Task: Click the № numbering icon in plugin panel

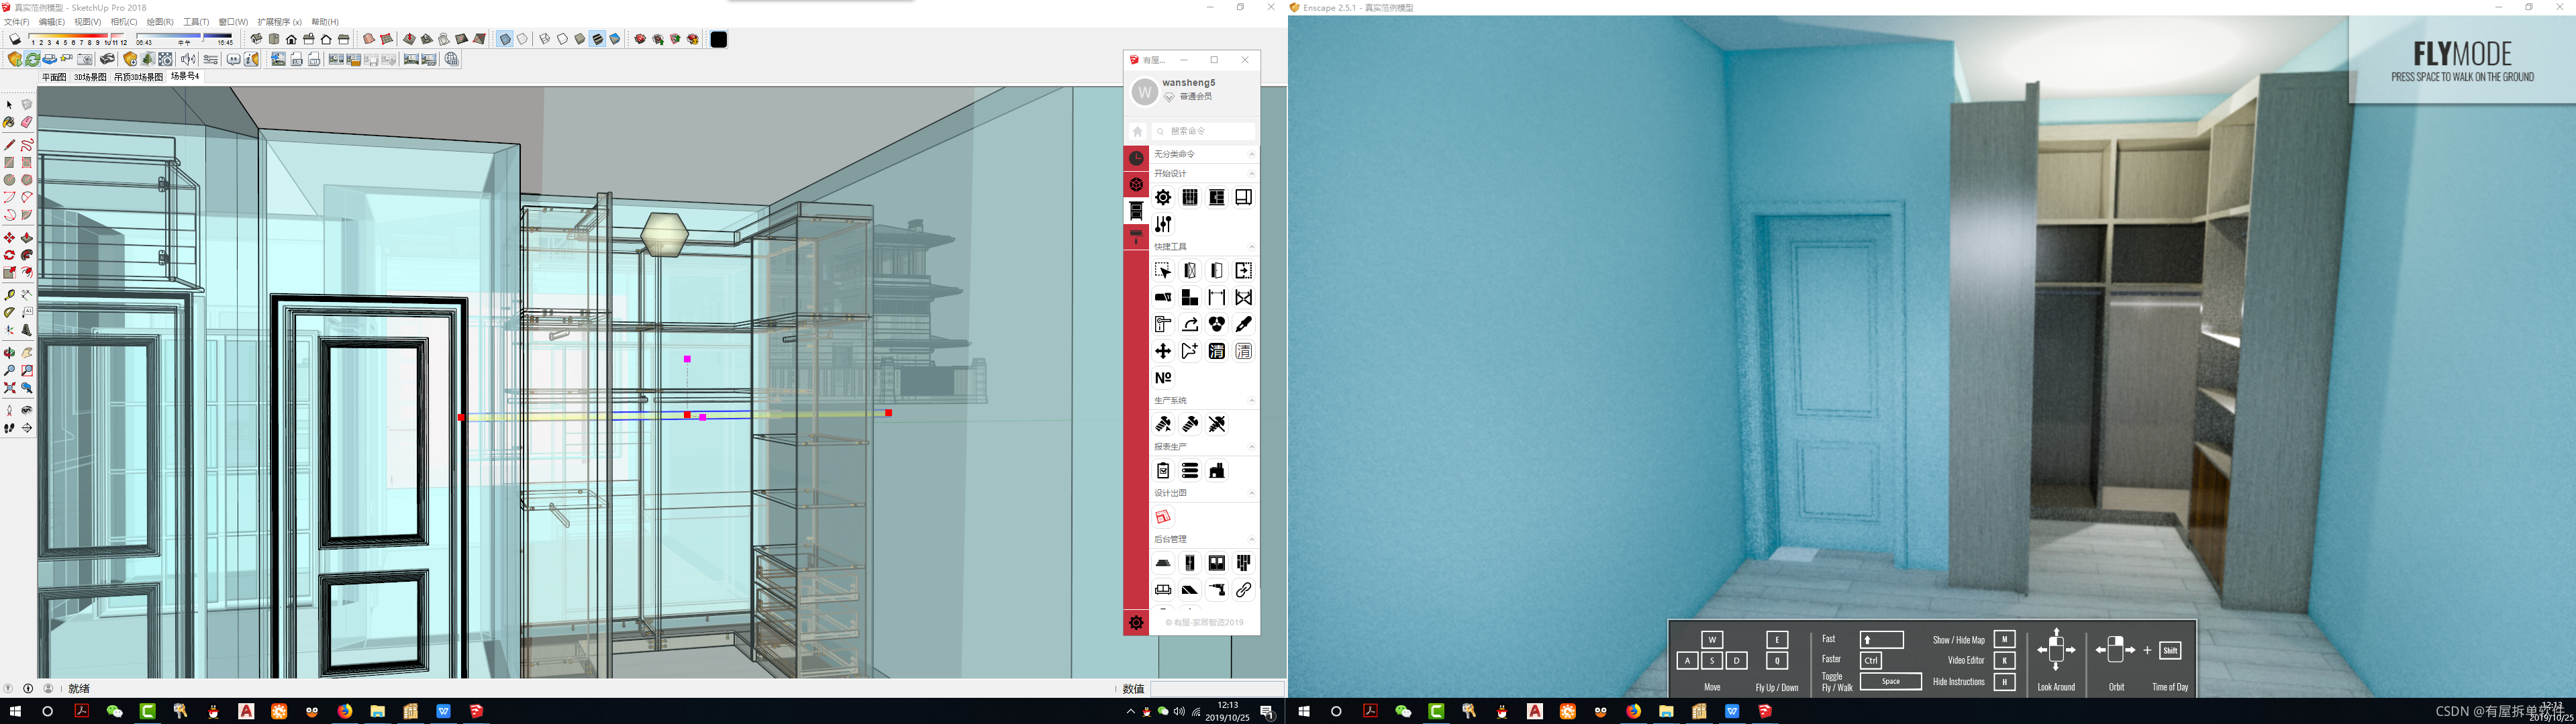Action: coord(1163,378)
